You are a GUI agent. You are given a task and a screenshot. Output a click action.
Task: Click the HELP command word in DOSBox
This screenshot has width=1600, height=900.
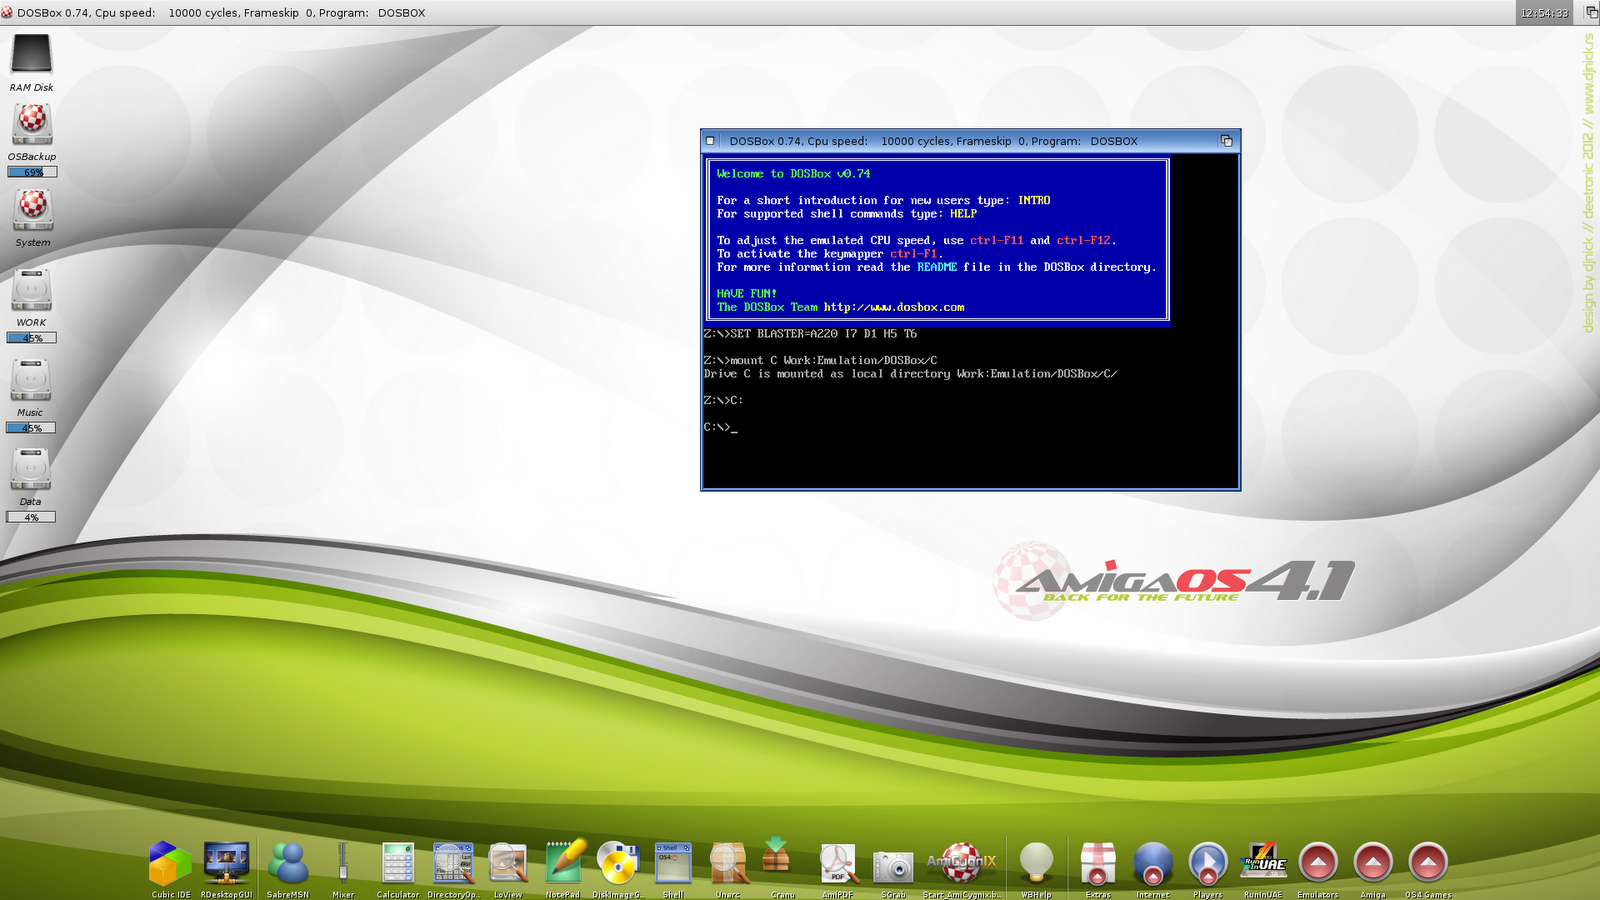click(x=963, y=213)
